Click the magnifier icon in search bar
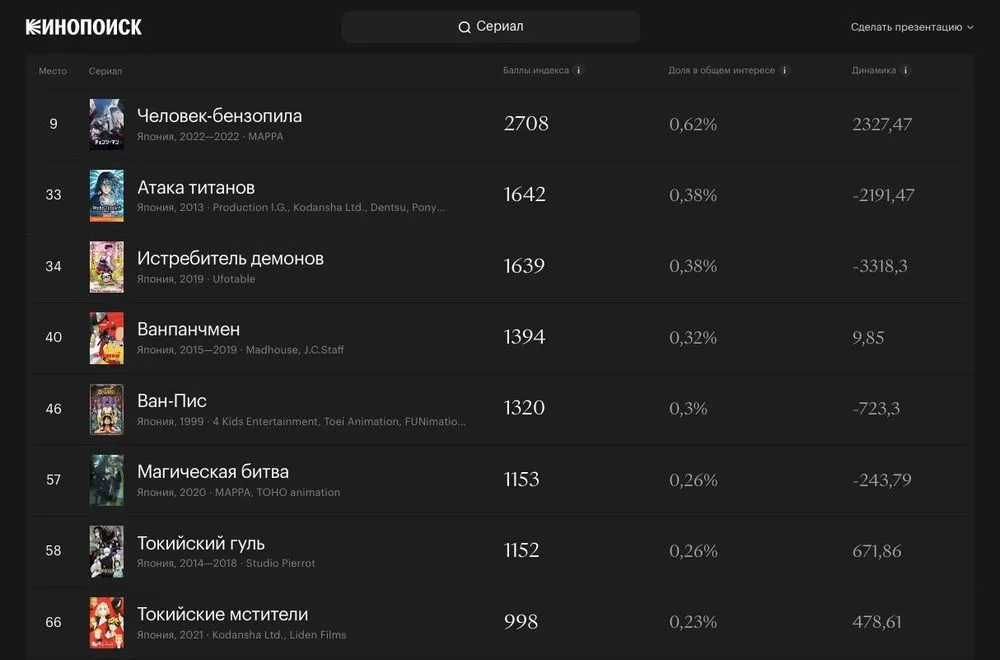This screenshot has width=1000, height=660. click(464, 27)
